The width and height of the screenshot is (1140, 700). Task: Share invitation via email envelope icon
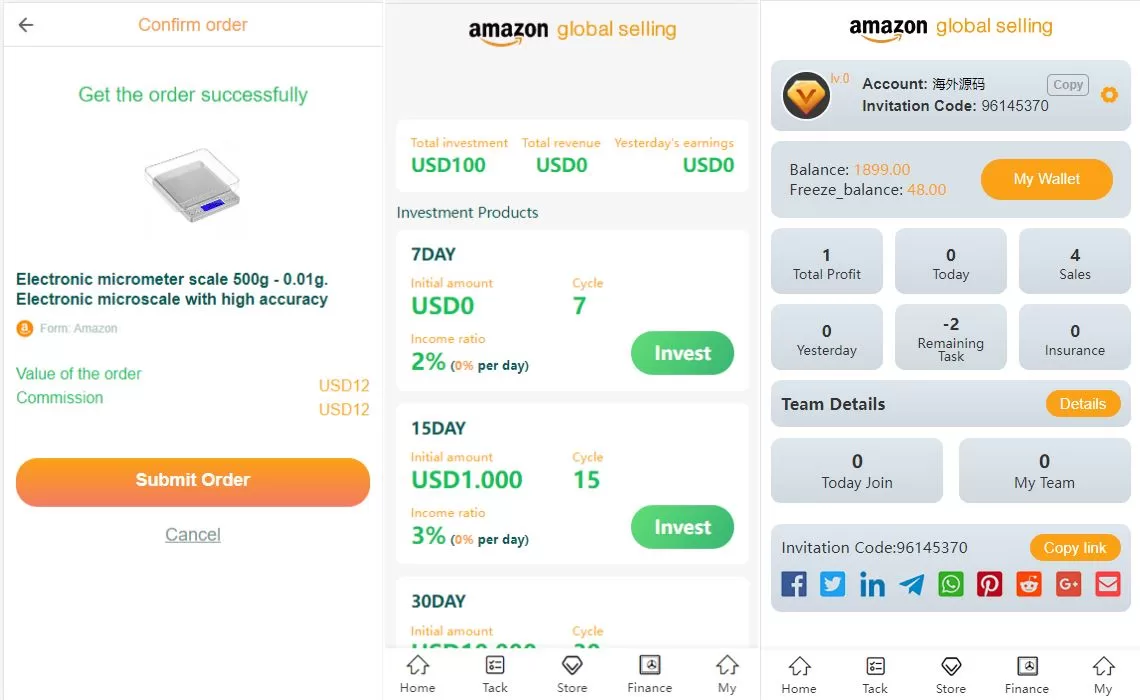(x=1108, y=584)
